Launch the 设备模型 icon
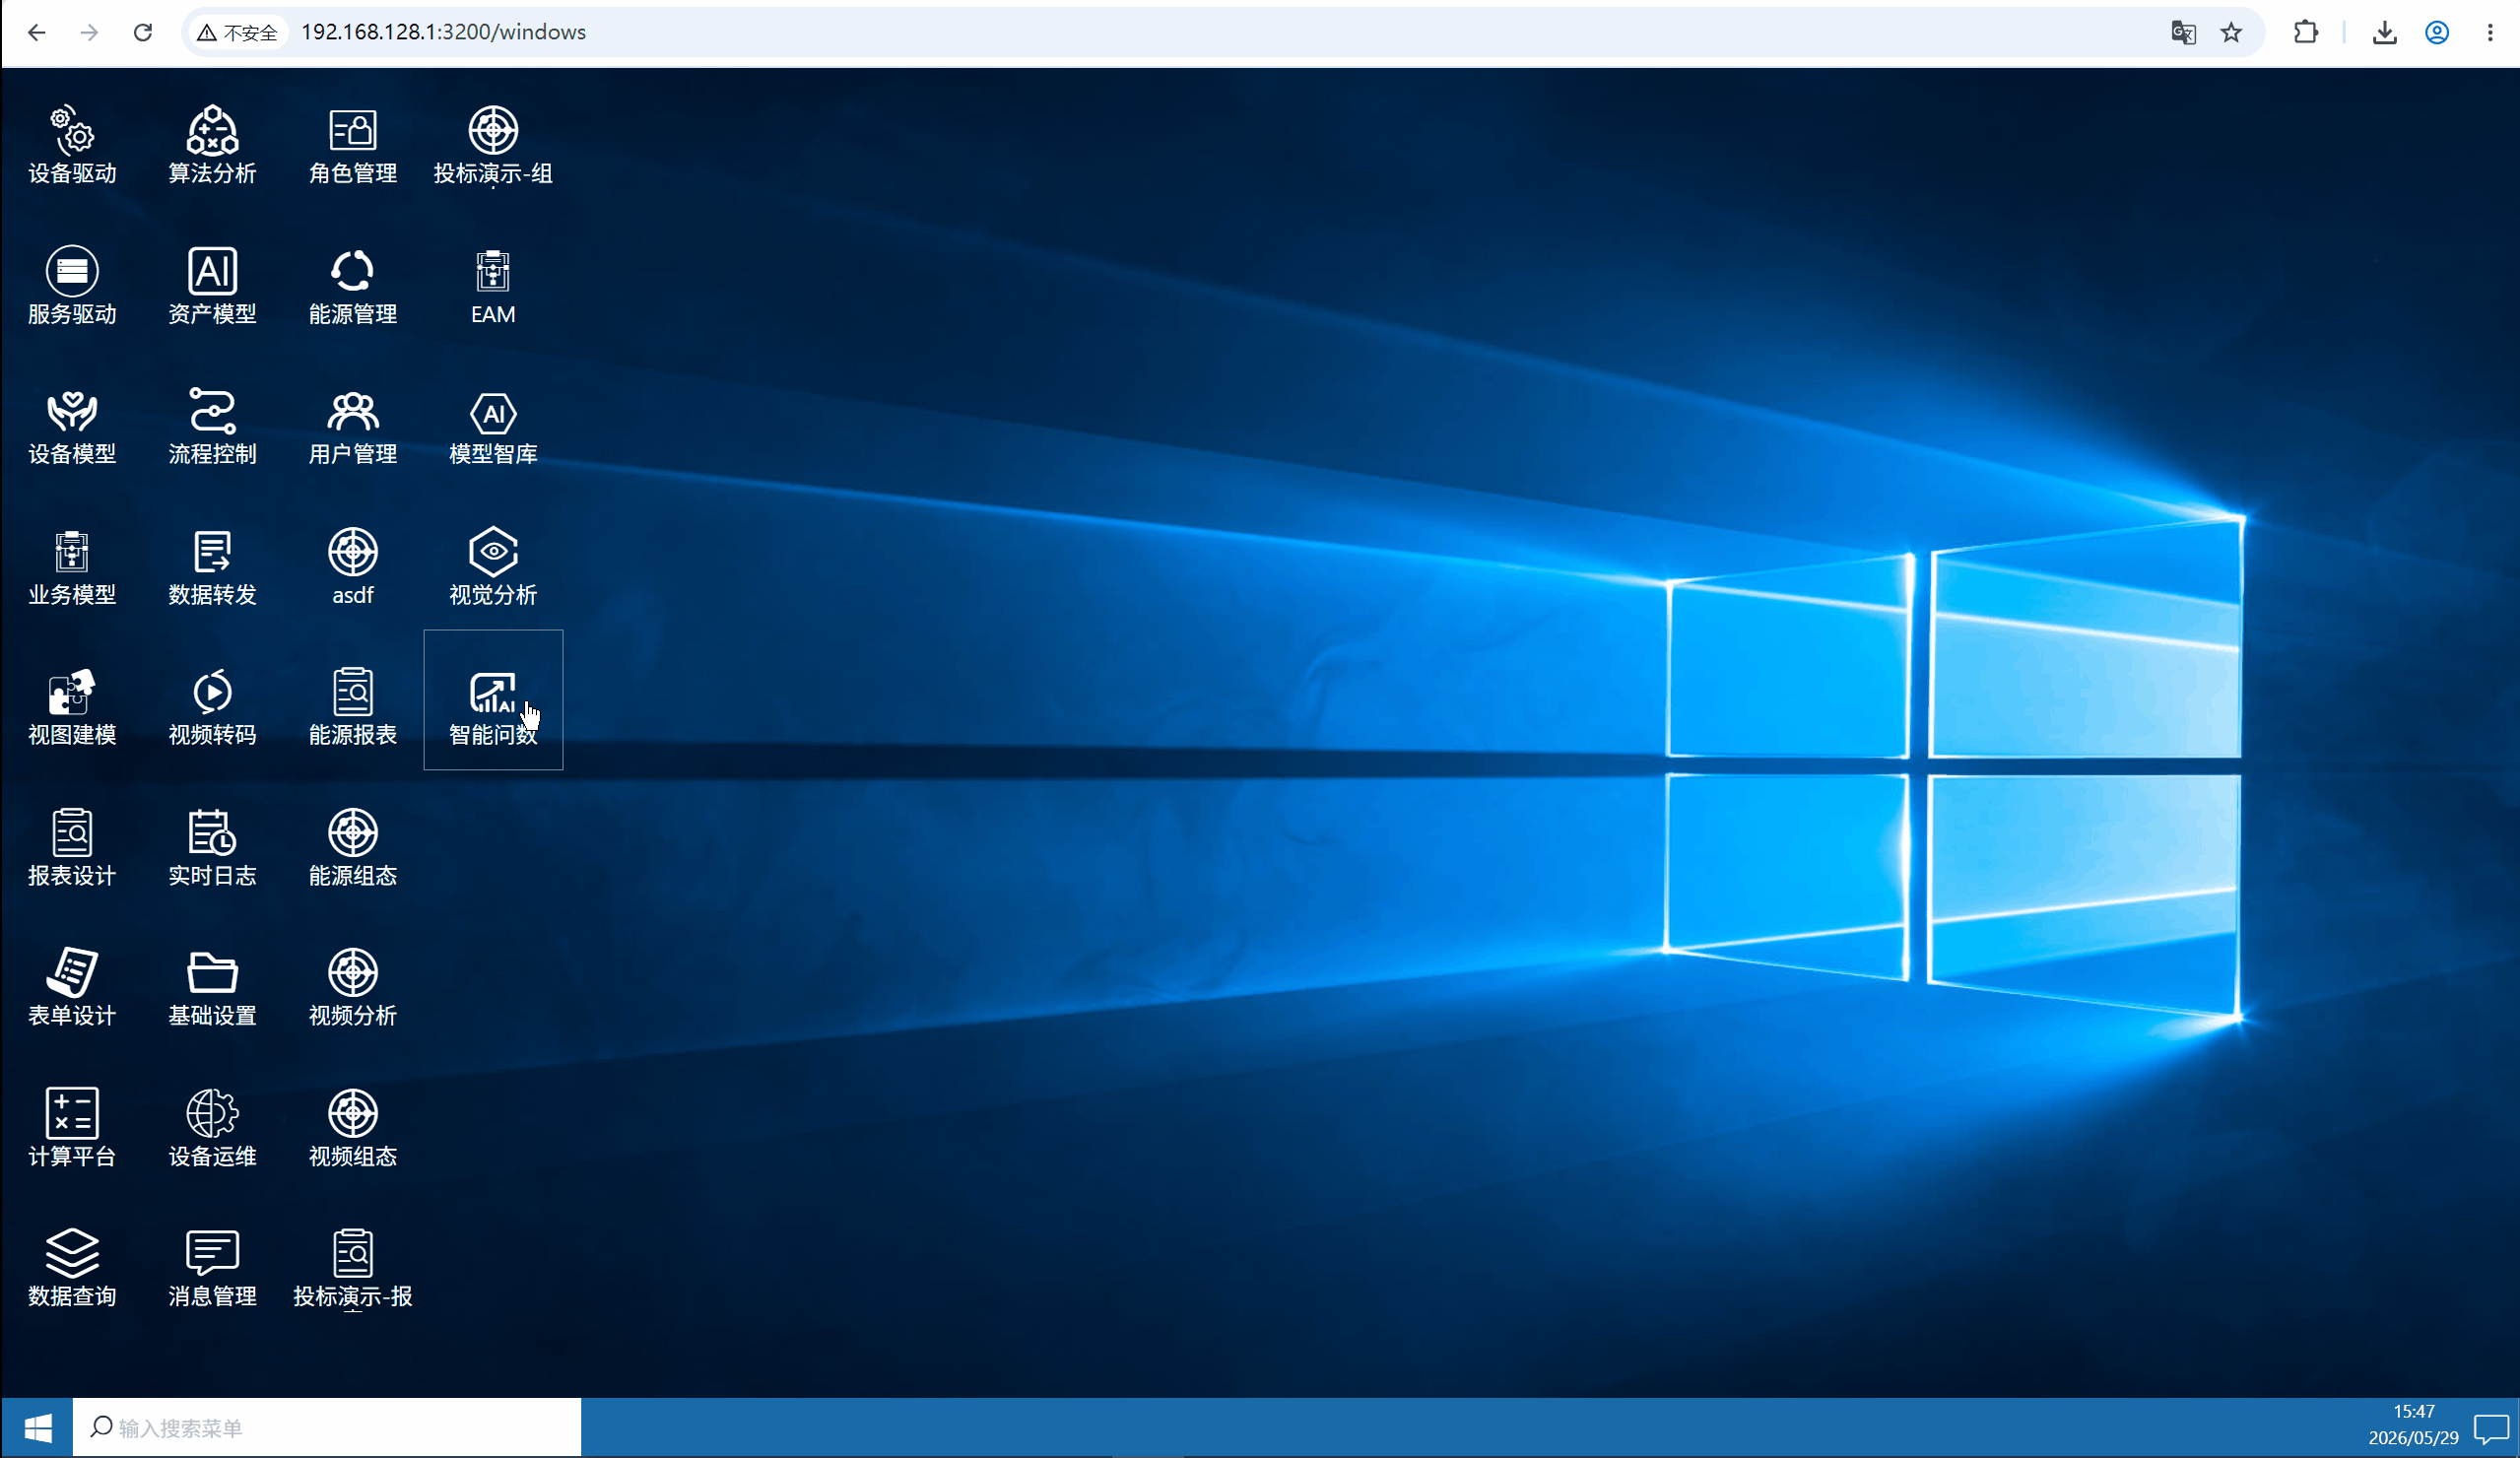 click(72, 426)
